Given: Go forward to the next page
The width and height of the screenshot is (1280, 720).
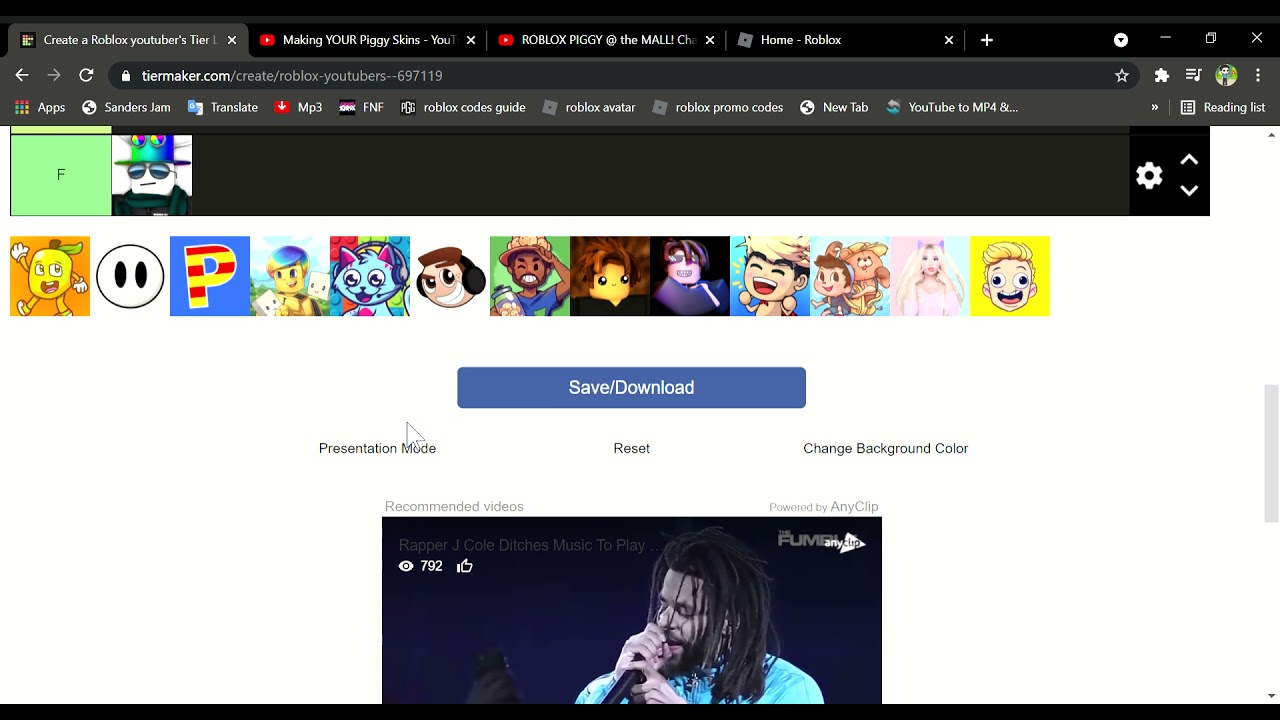Looking at the screenshot, I should [x=54, y=75].
